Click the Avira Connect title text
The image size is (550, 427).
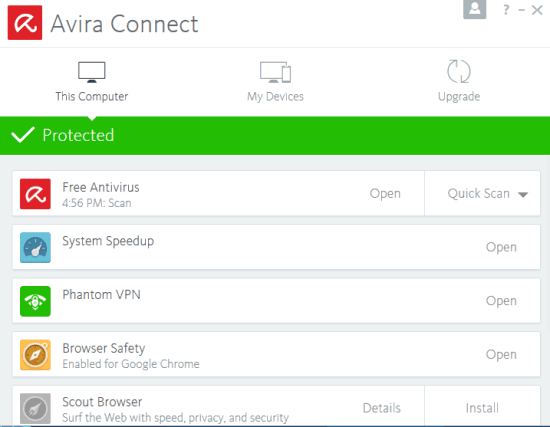coord(125,24)
